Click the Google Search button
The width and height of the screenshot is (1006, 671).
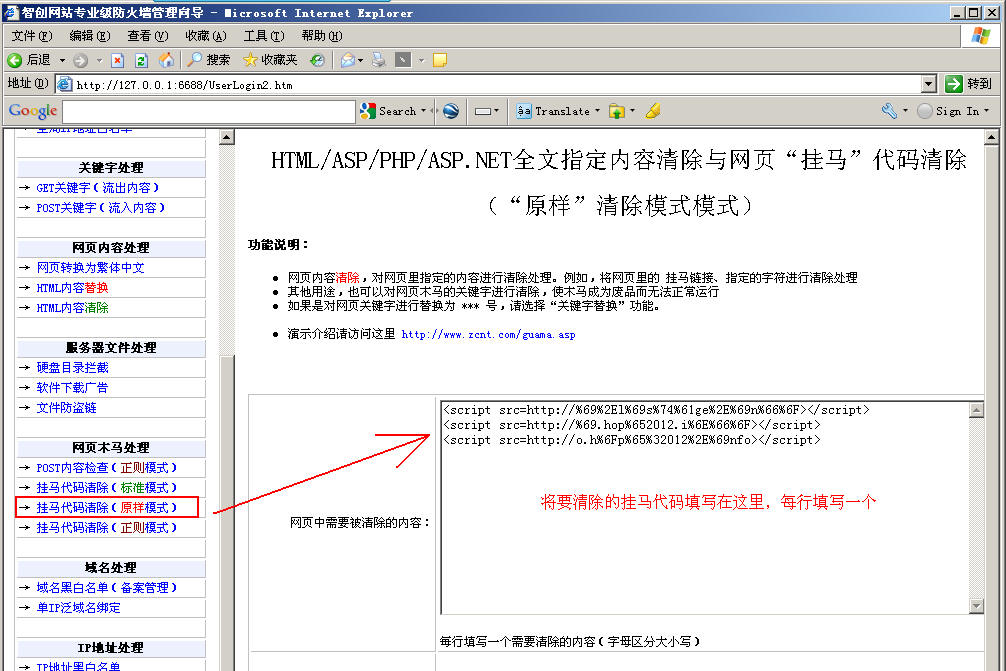[x=389, y=111]
